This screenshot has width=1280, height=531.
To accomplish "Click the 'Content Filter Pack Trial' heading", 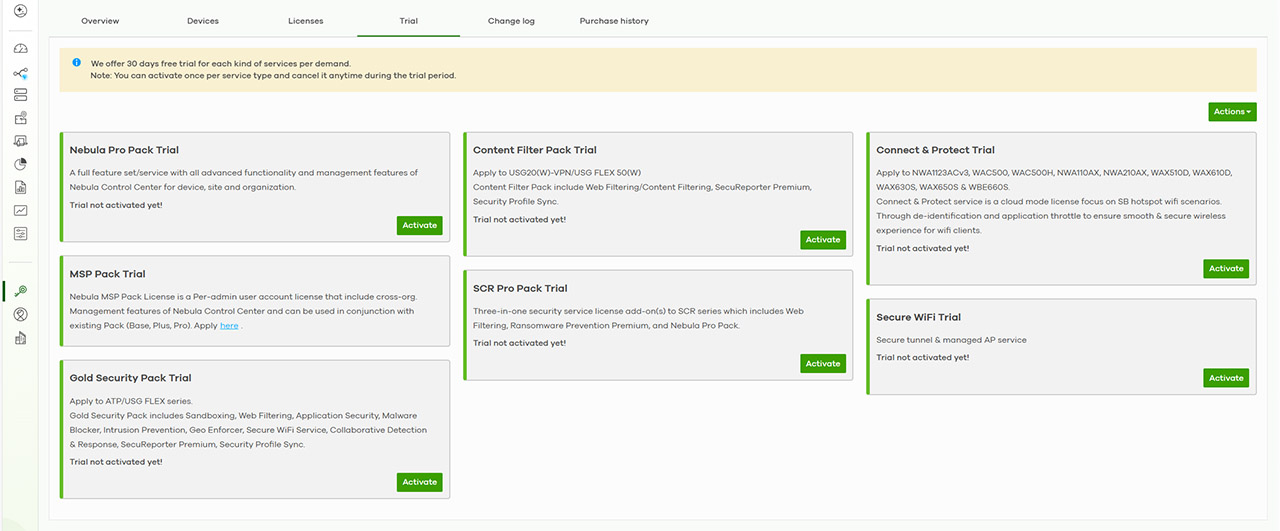I will coord(535,150).
